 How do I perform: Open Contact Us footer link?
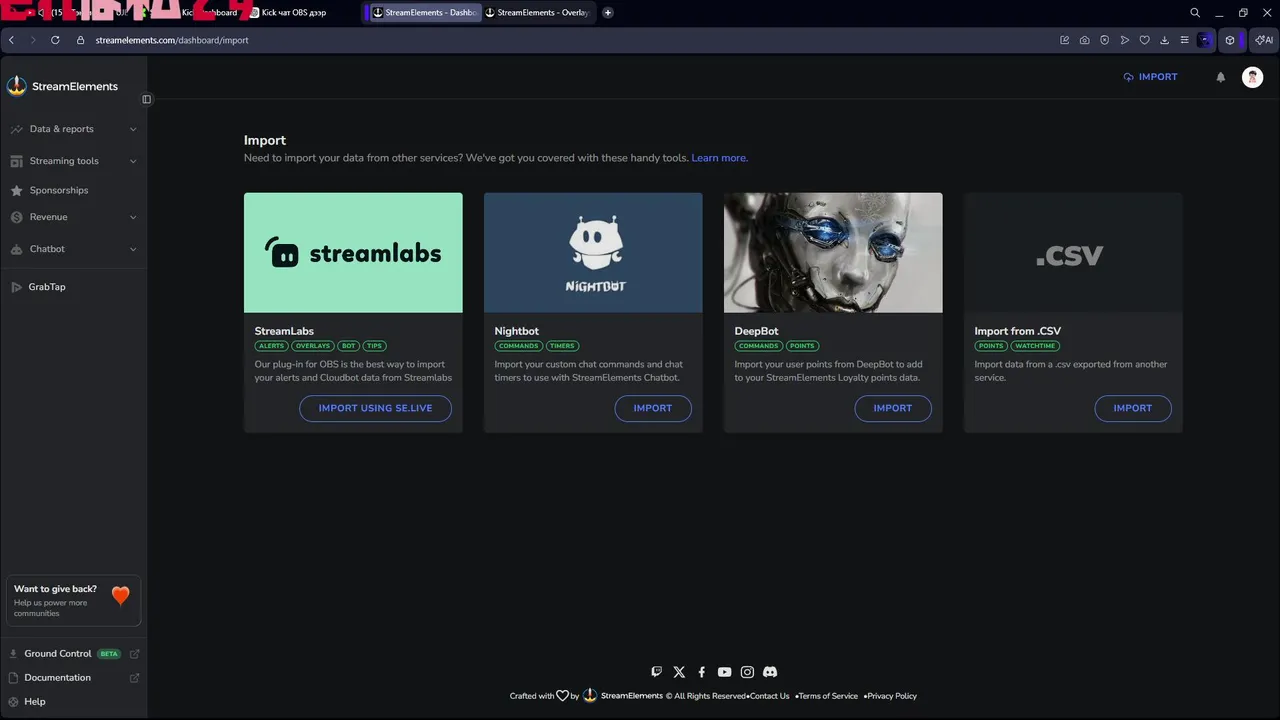coord(769,696)
